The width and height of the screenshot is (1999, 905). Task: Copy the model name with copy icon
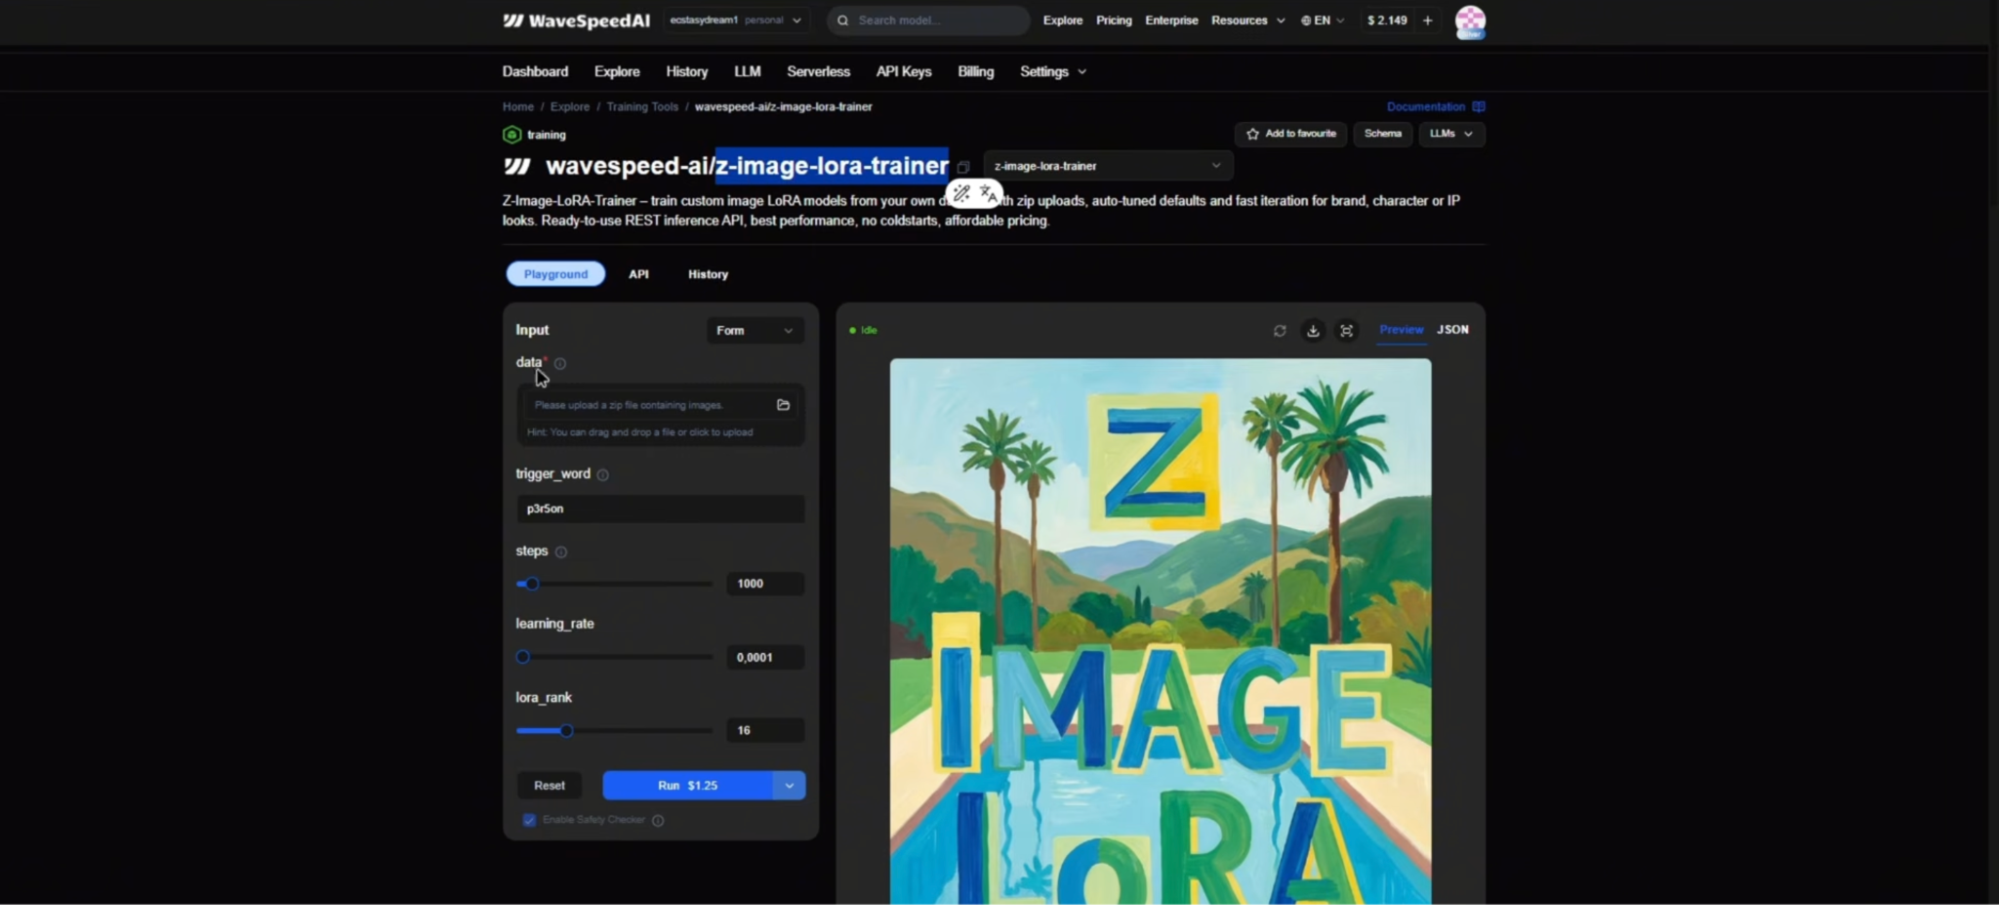tap(963, 167)
